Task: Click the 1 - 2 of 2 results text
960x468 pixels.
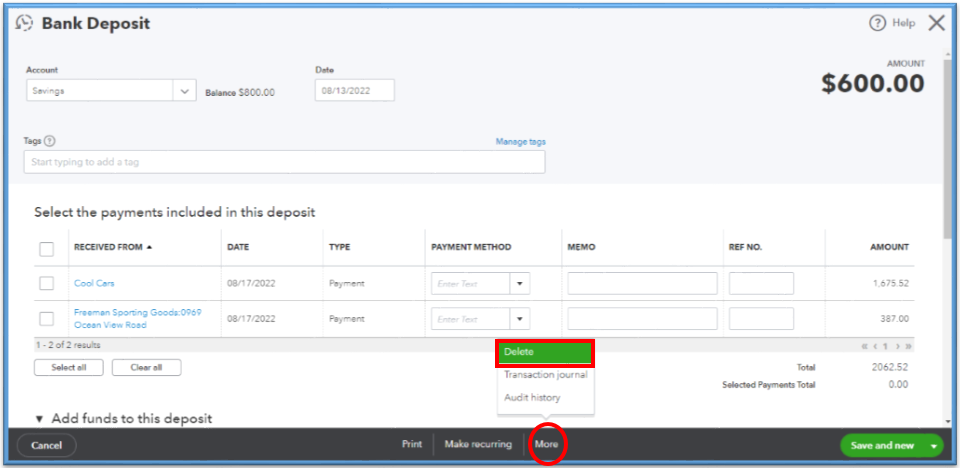Action: pyautogui.click(x=68, y=345)
